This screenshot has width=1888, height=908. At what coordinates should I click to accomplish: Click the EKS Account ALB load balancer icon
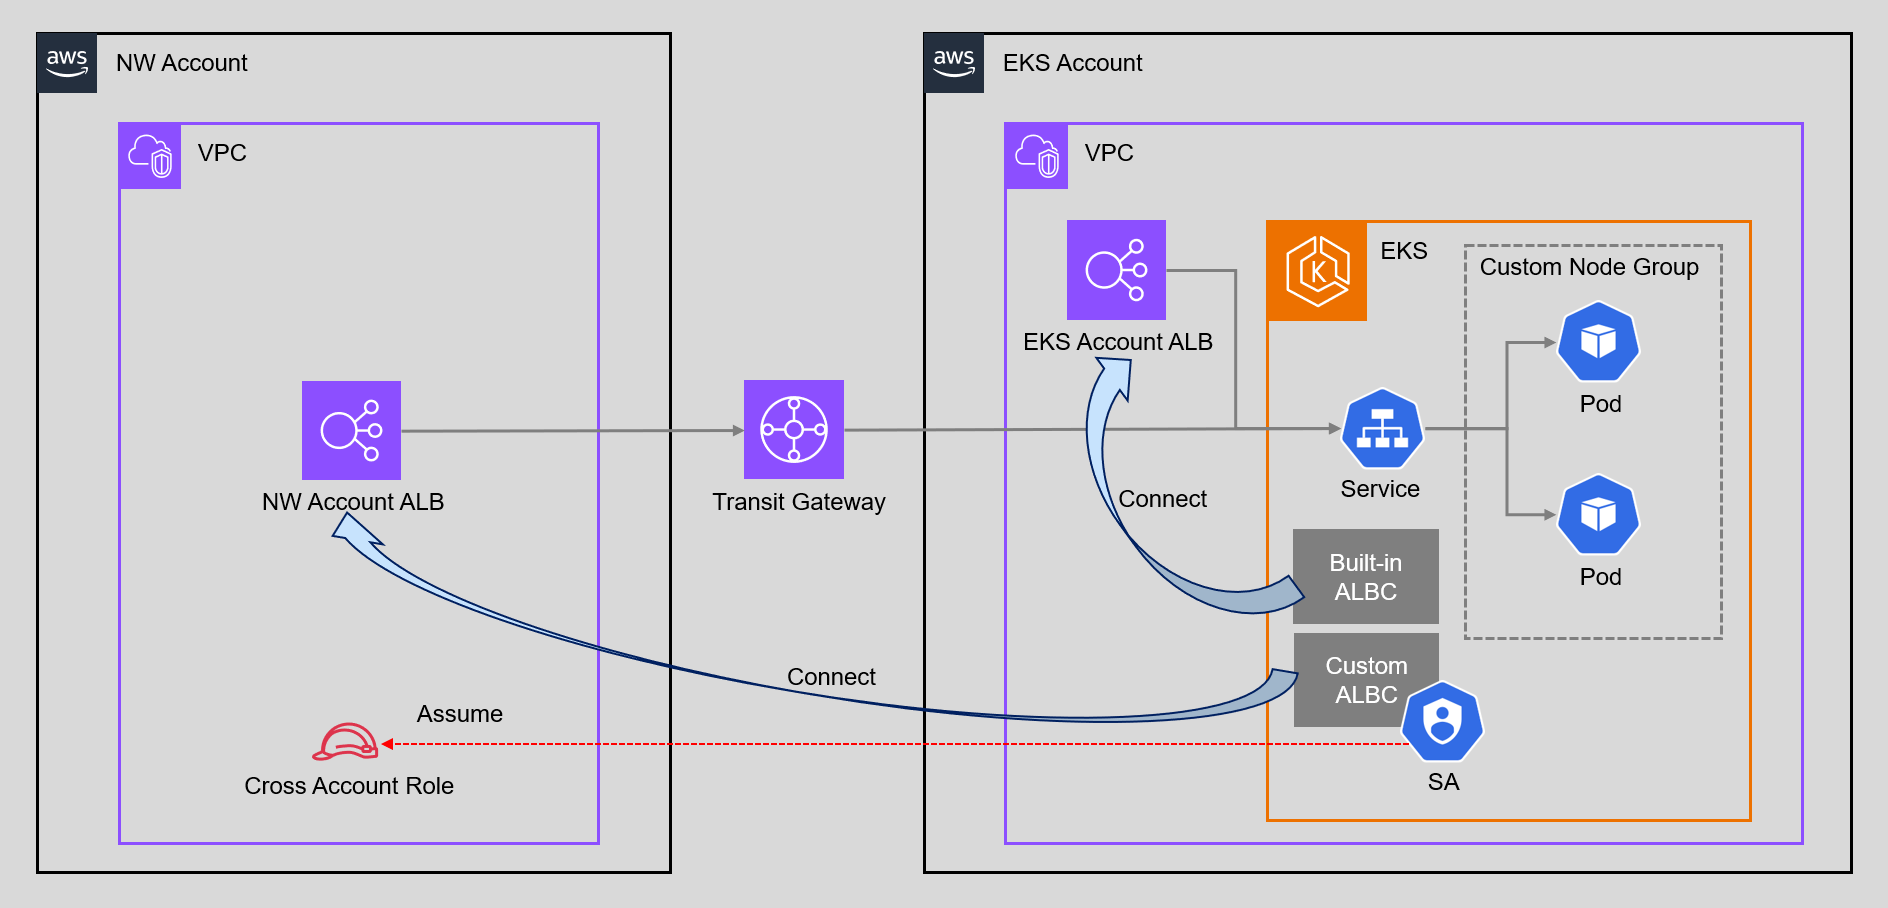click(1116, 270)
